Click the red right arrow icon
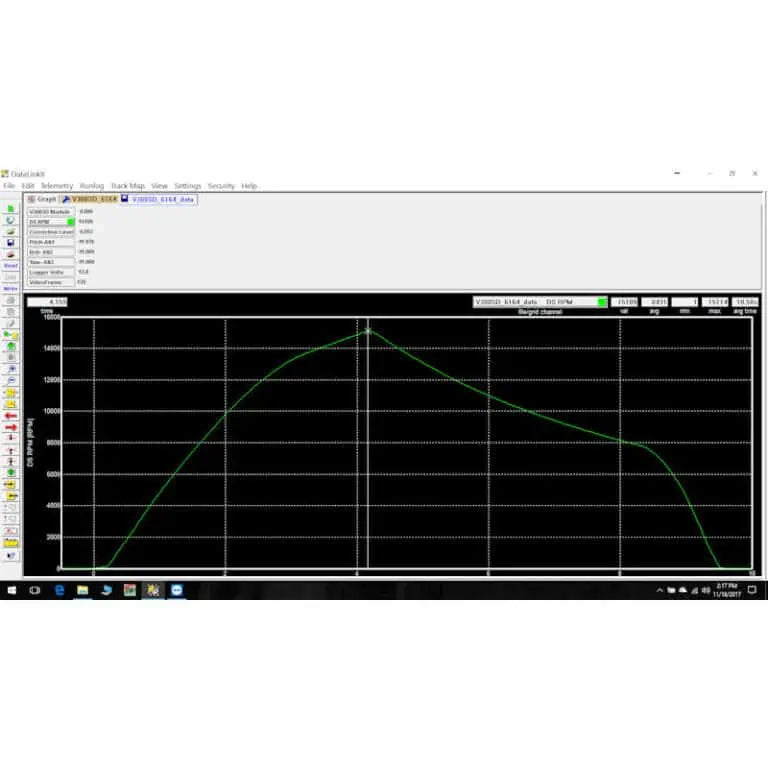 11,427
